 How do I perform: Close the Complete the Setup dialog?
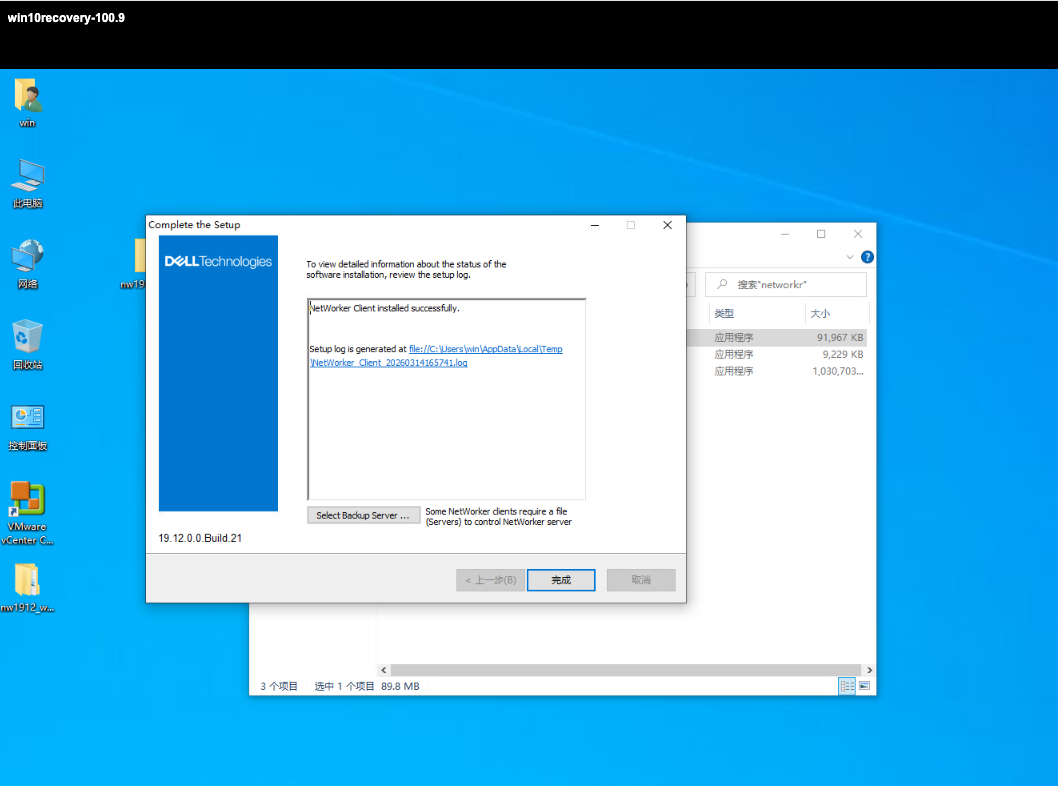click(667, 225)
